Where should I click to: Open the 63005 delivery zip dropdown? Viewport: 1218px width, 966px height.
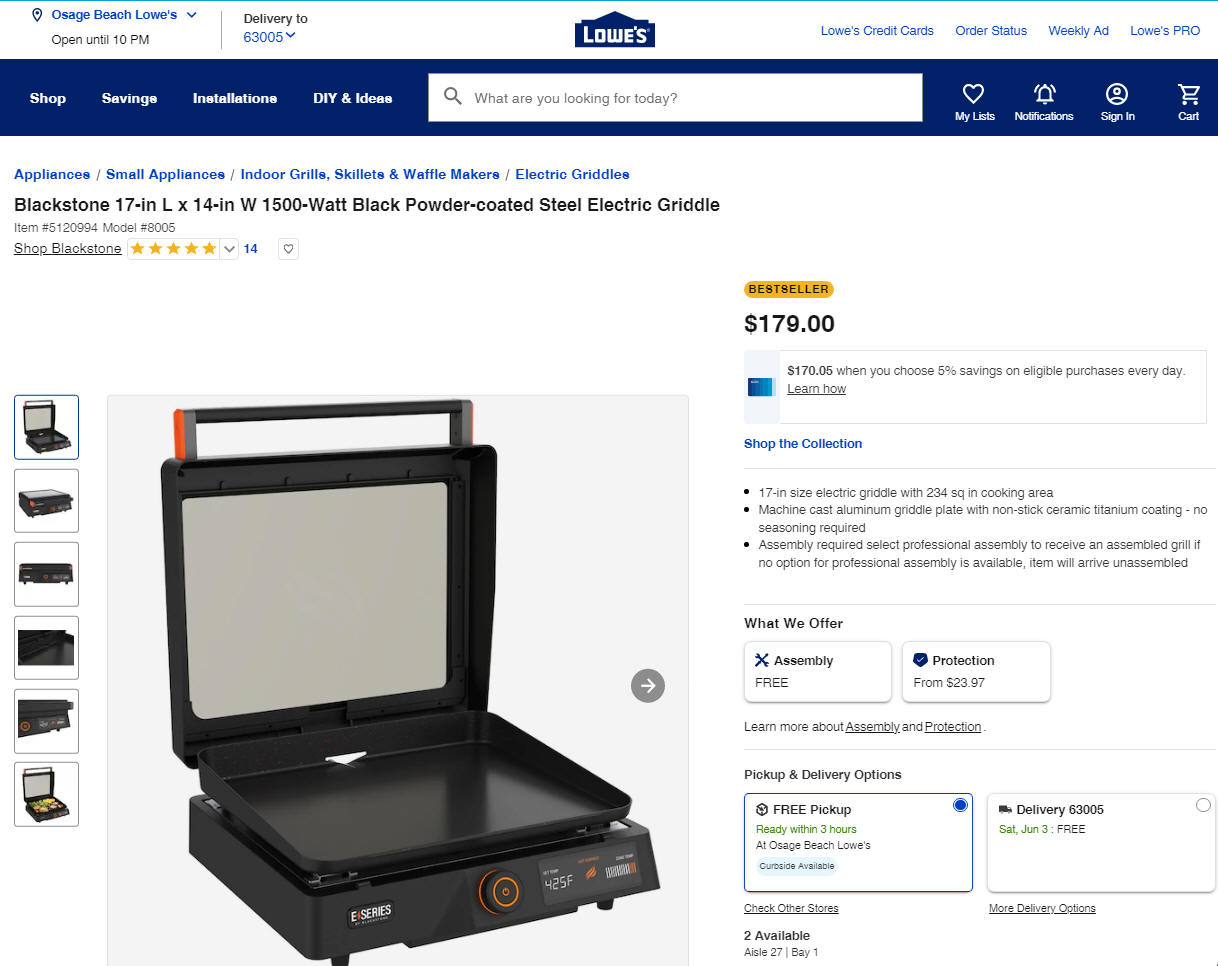click(269, 37)
